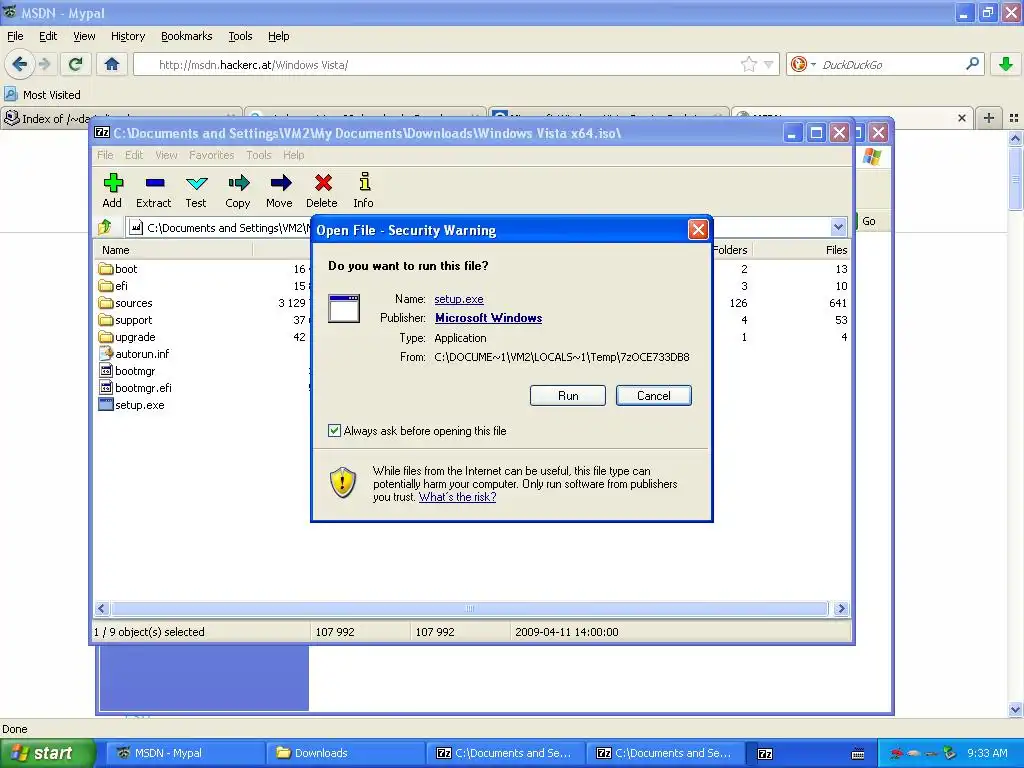Image resolution: width=1024 pixels, height=768 pixels.
Task: Click the up-folder arrow icon in 7-Zip
Action: pos(105,227)
